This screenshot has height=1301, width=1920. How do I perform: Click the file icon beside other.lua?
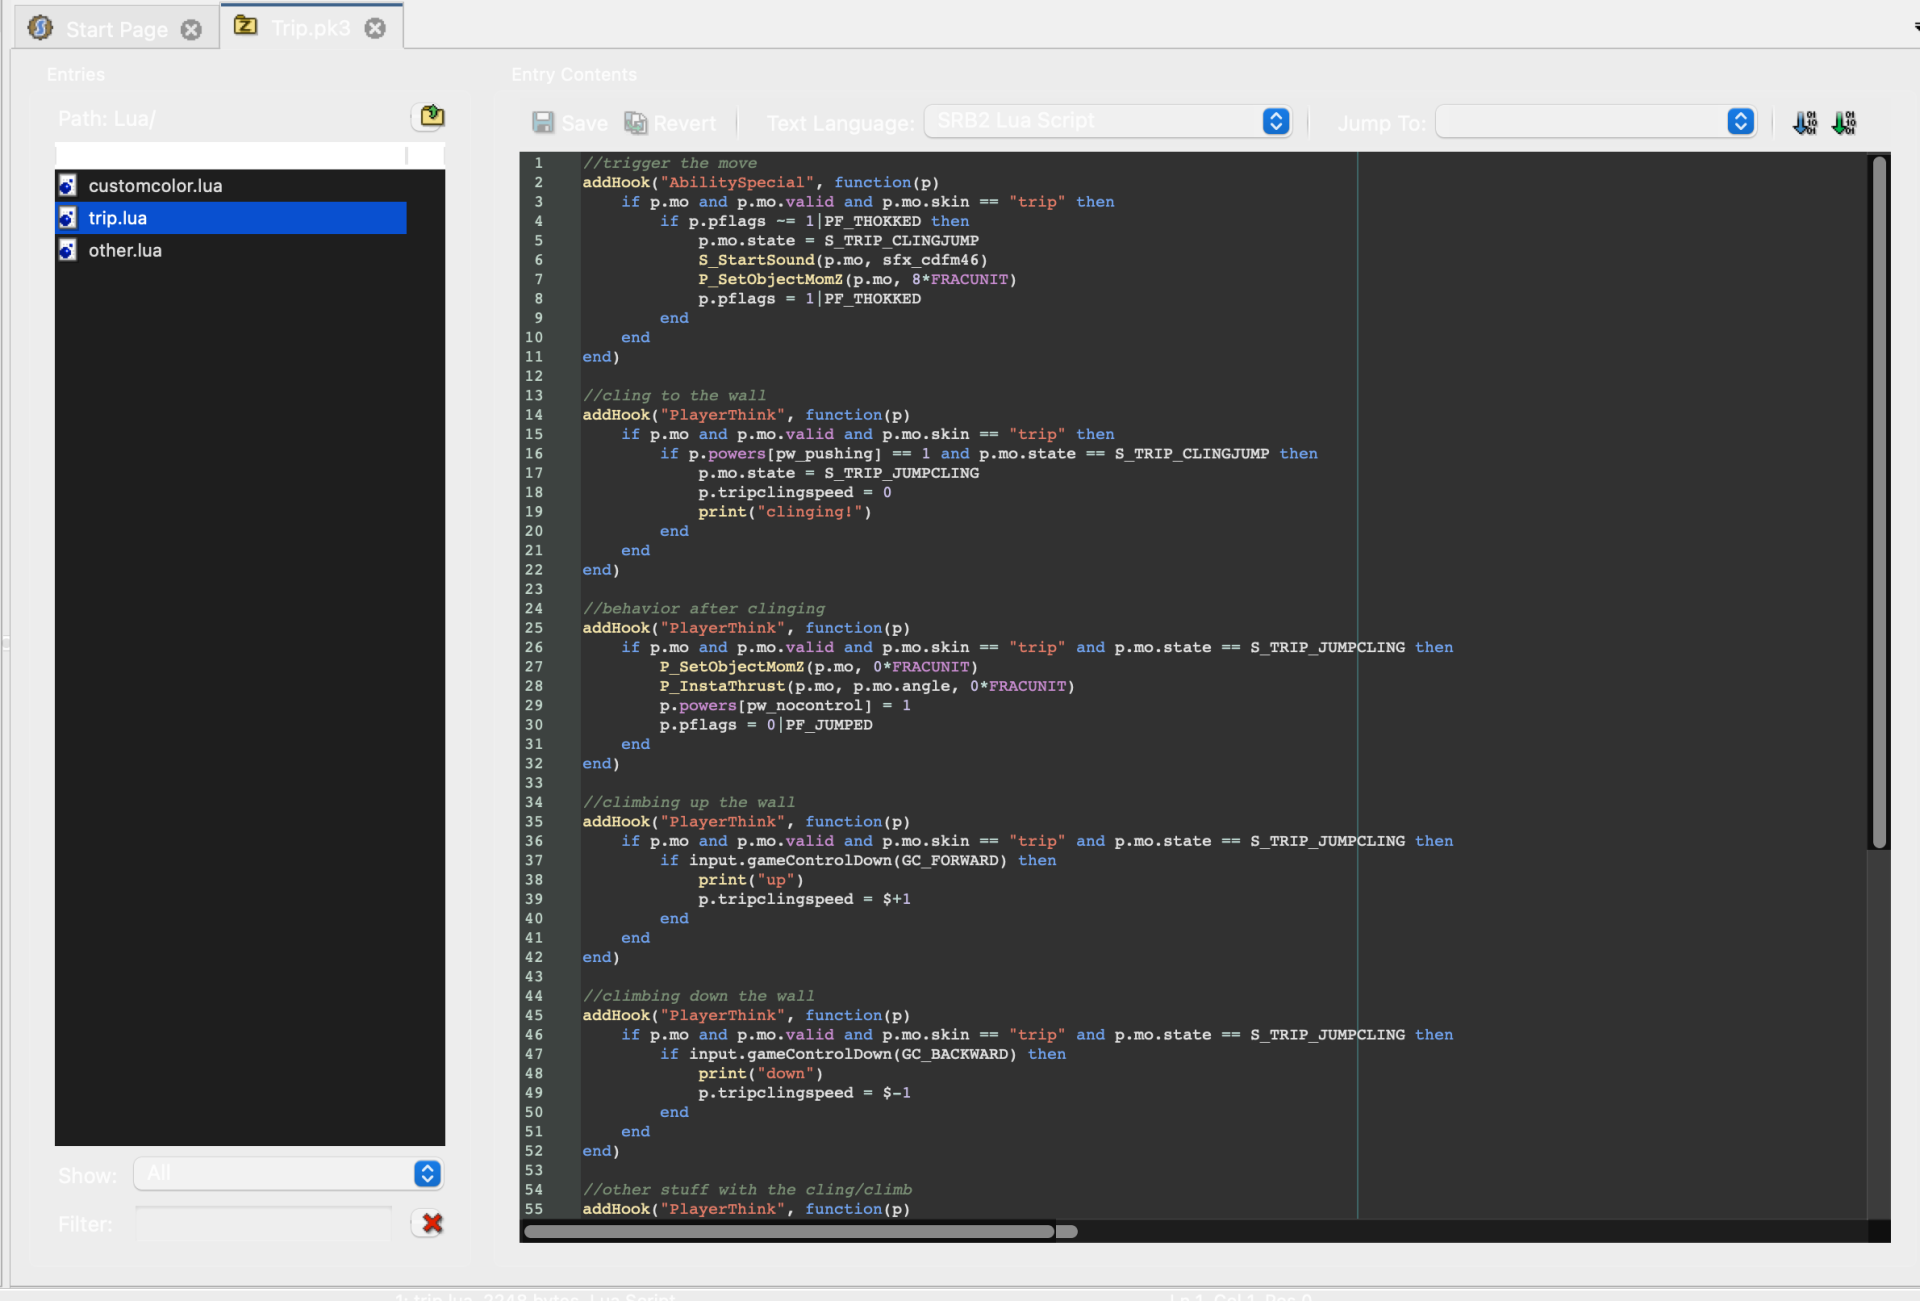pos(67,250)
